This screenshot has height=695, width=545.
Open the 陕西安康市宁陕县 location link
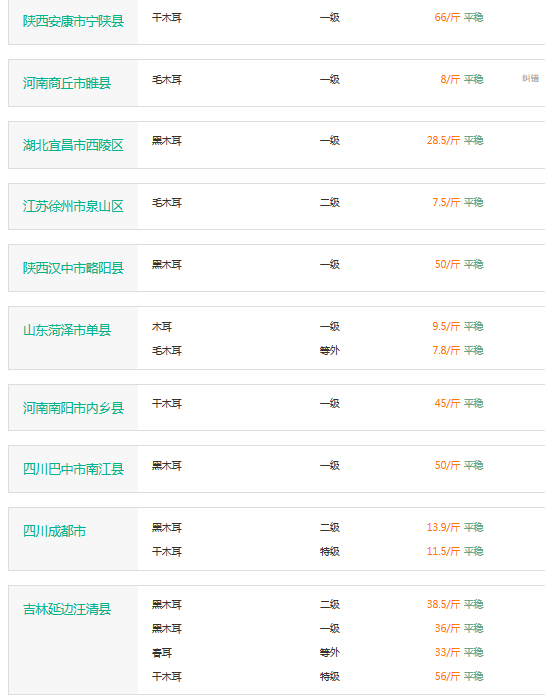click(73, 21)
